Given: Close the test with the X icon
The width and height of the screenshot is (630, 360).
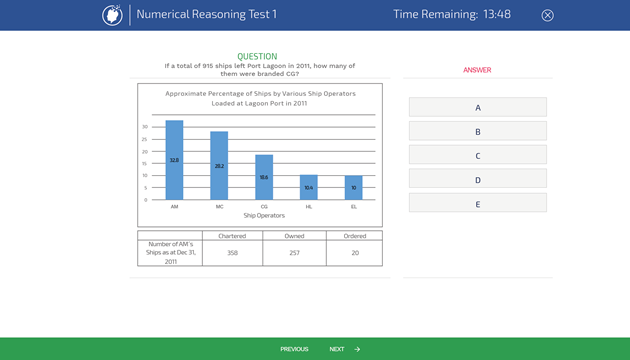Looking at the screenshot, I should [547, 15].
